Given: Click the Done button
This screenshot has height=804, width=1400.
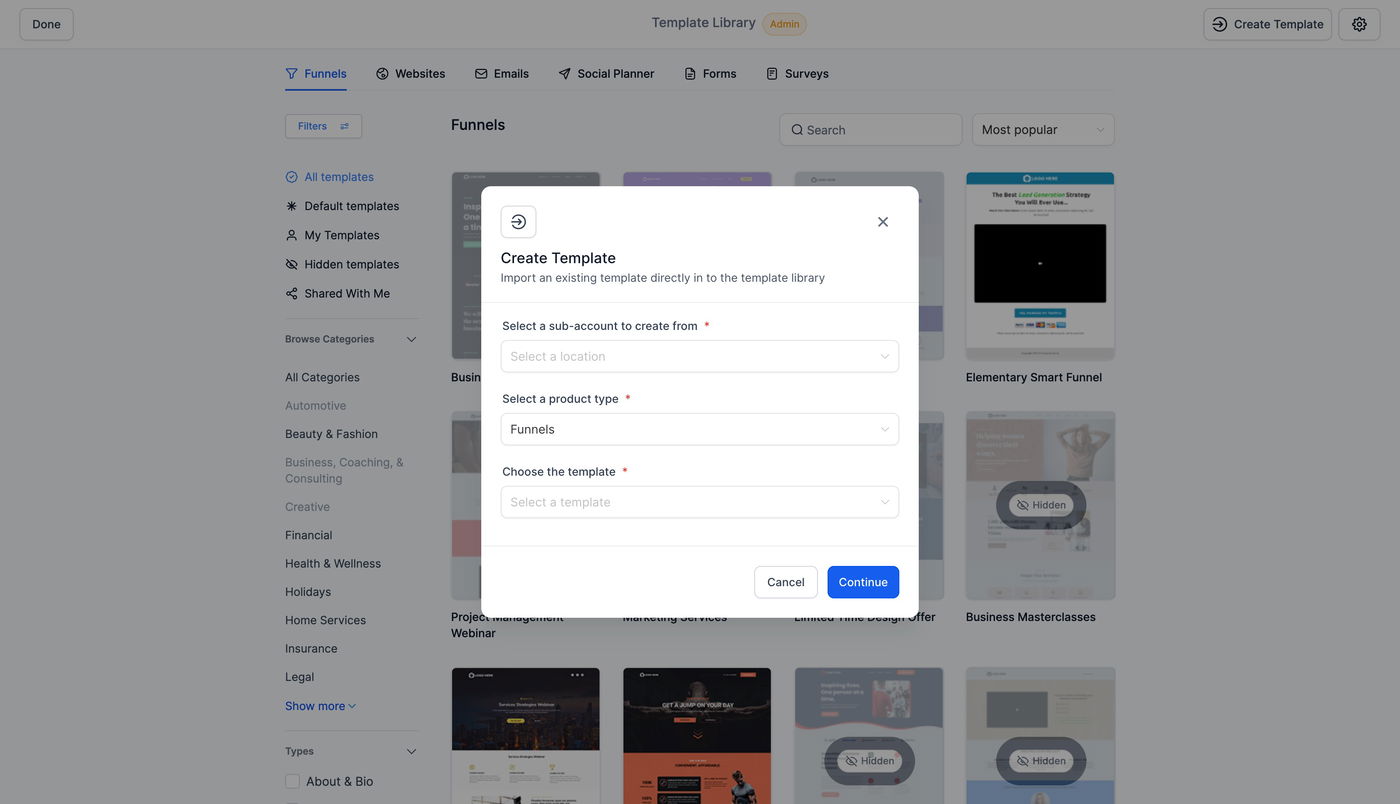Looking at the screenshot, I should (46, 24).
